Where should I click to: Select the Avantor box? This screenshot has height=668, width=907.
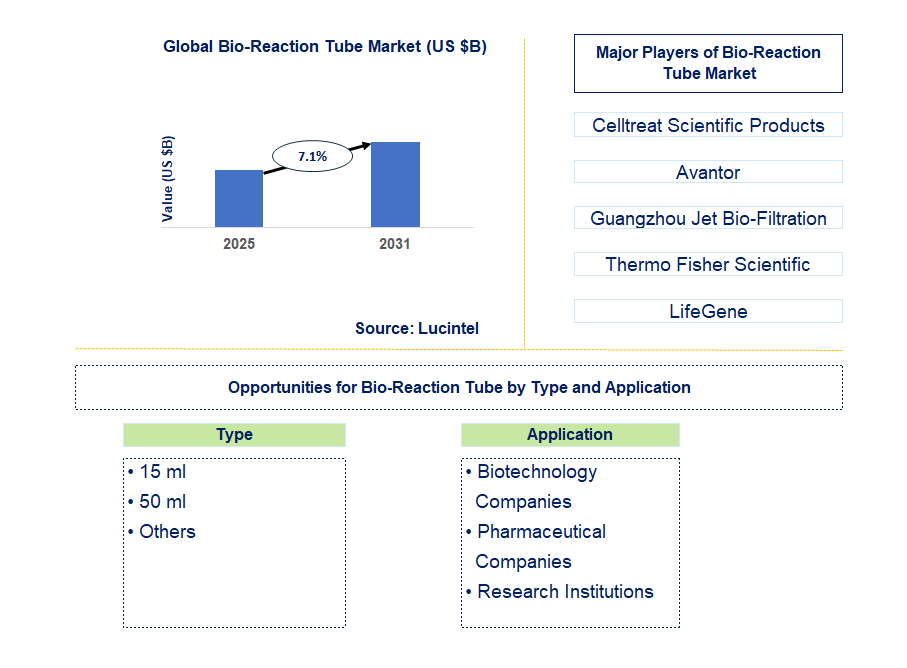[x=708, y=172]
